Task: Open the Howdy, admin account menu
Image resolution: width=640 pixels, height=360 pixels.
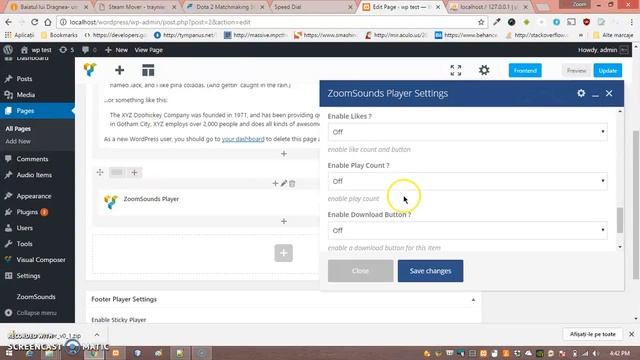Action: coord(603,50)
